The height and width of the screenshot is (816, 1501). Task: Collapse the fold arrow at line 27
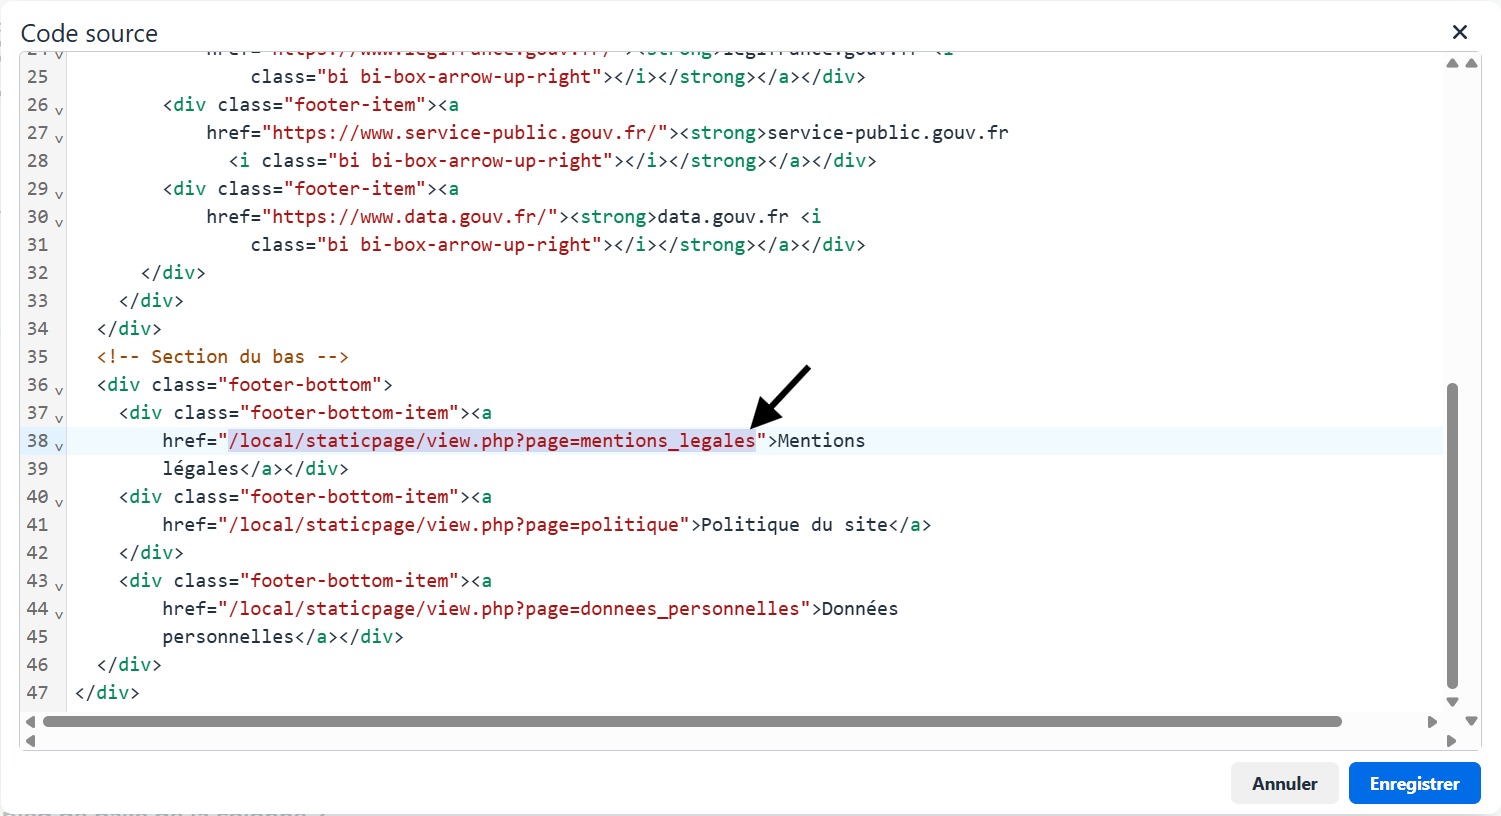point(59,137)
